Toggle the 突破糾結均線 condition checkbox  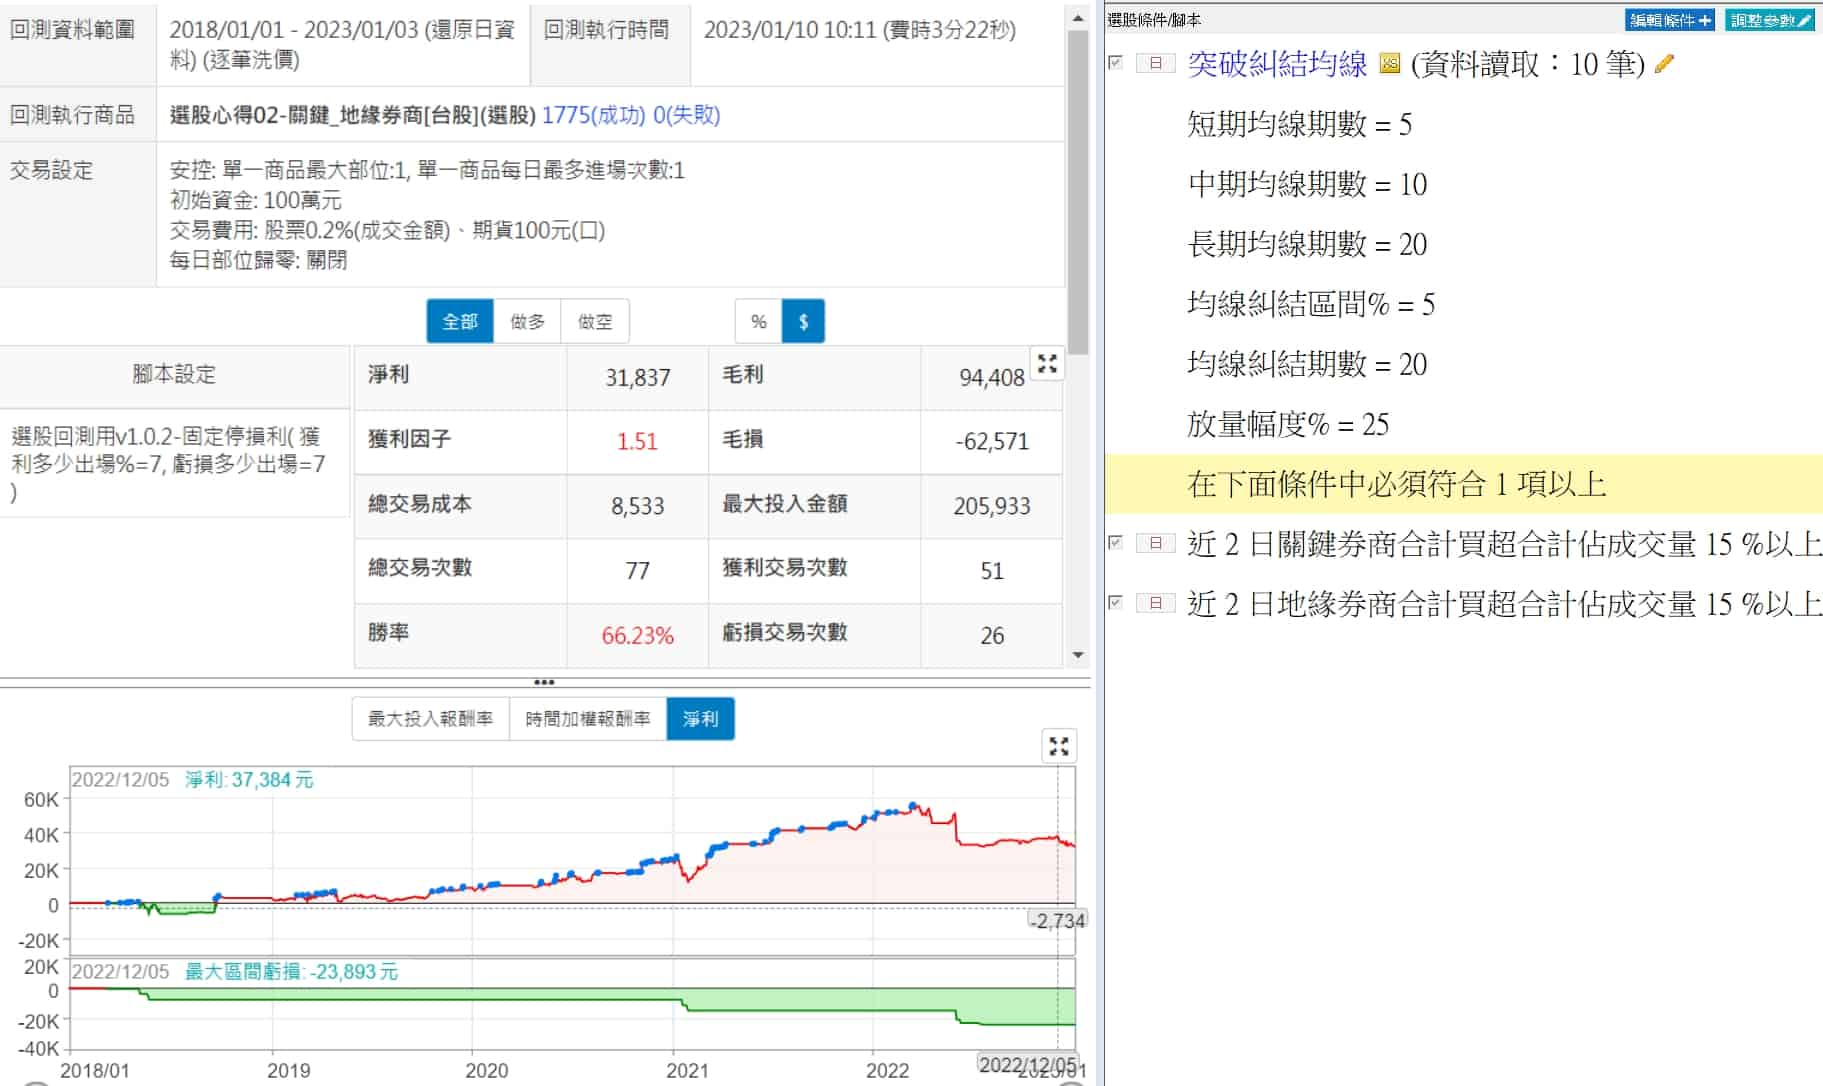coord(1116,63)
